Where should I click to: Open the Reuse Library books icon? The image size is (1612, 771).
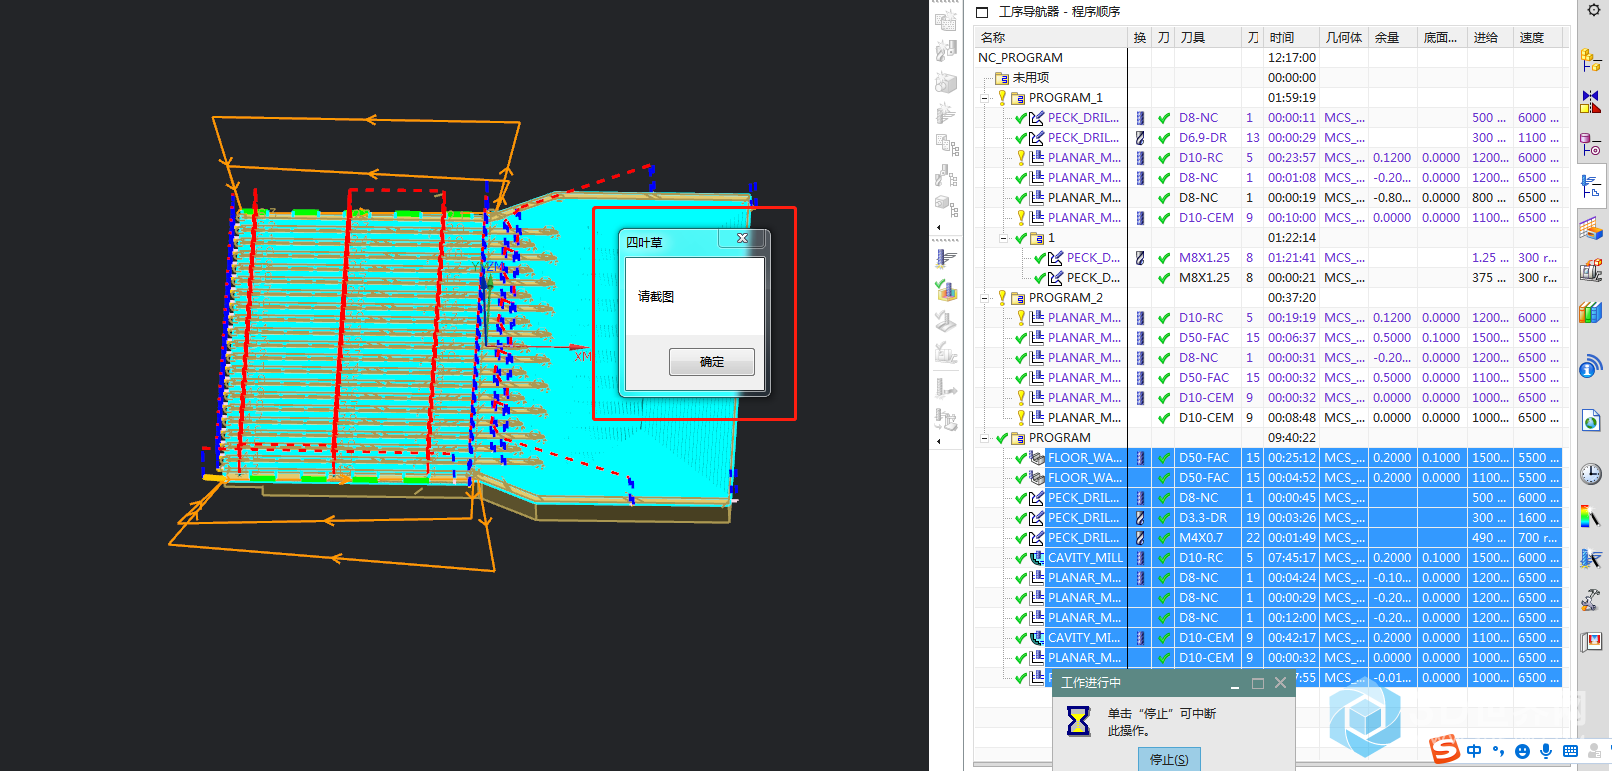pos(1591,313)
